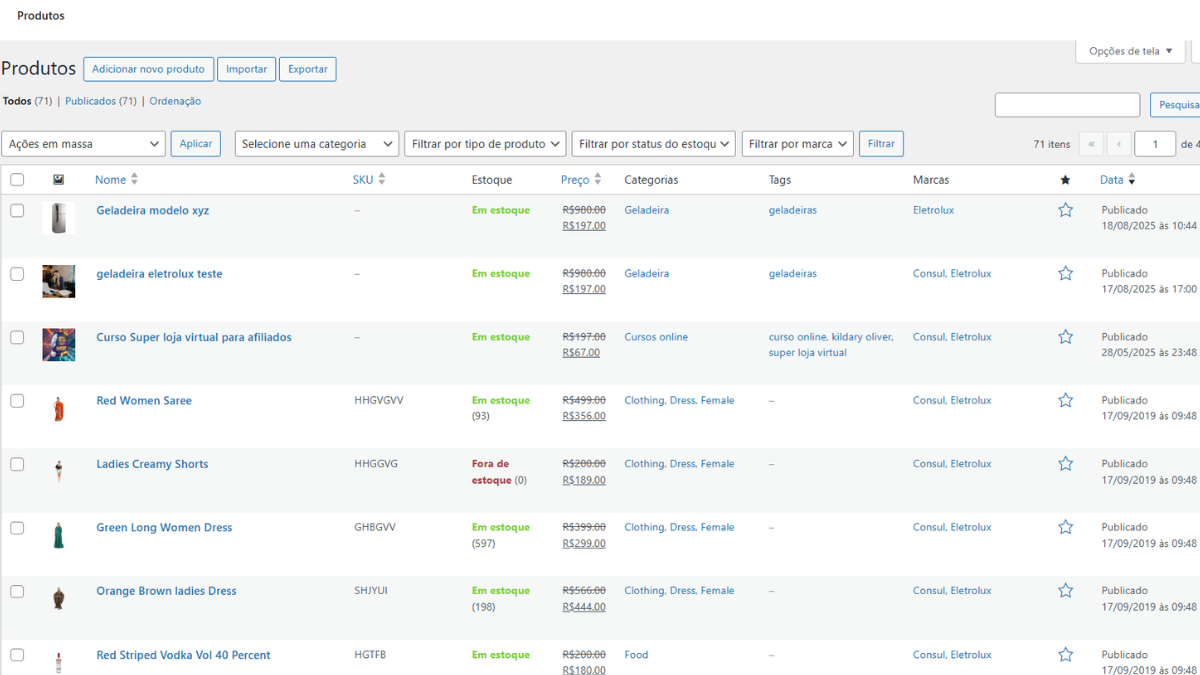1200x675 pixels.
Task: Click the geladeira eletrolux teste thumbnail
Action: (58, 281)
